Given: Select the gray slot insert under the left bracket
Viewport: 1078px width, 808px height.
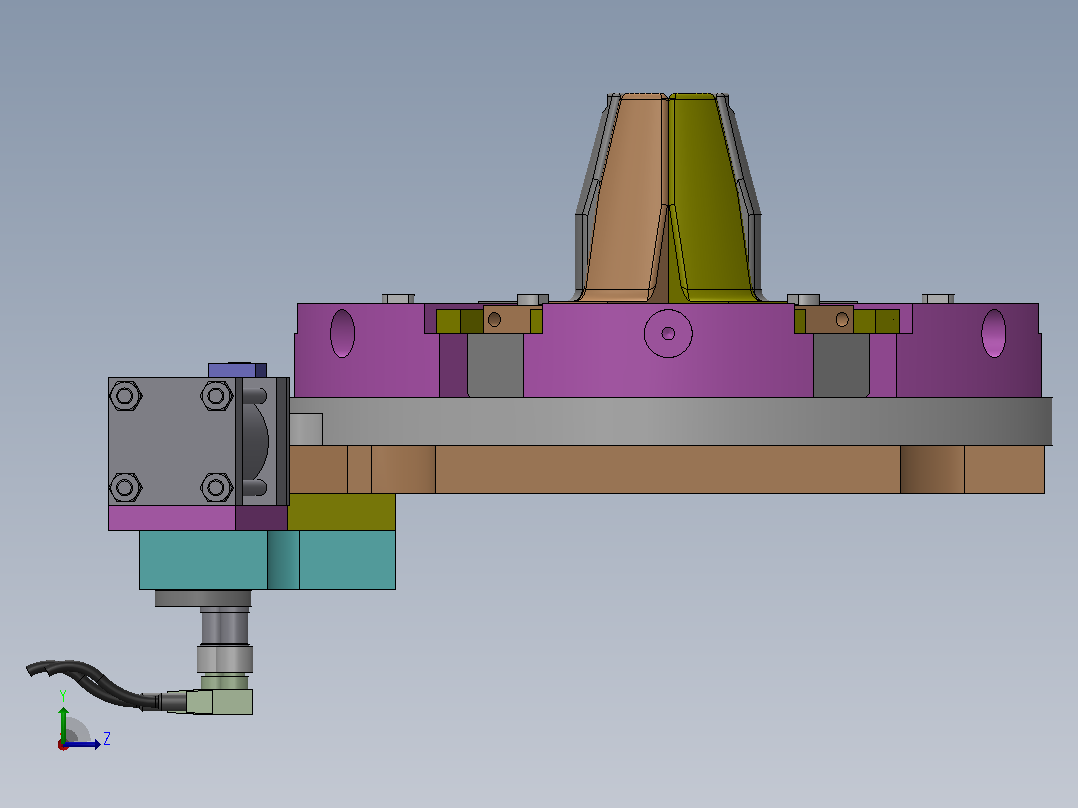Looking at the screenshot, I should pos(495,366).
